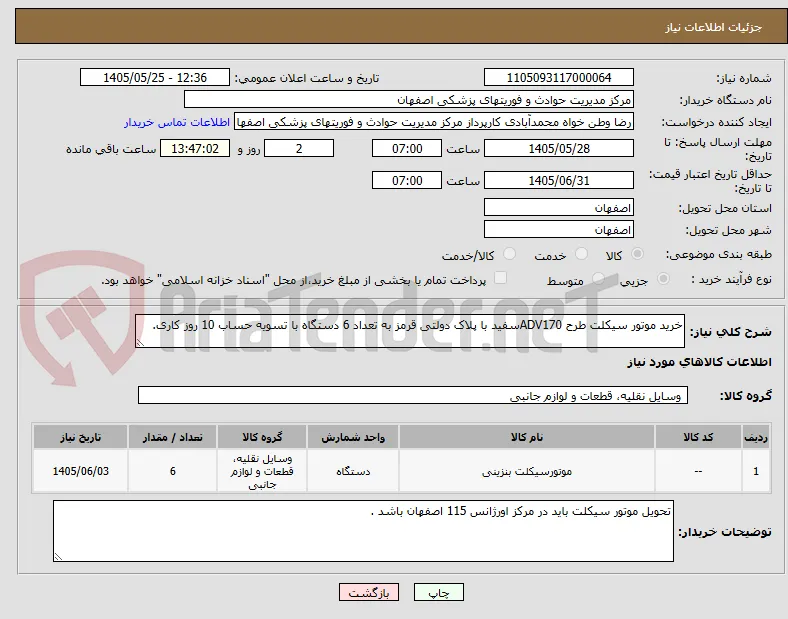Image resolution: width=788 pixels, height=619 pixels.
Task: Click the تاریخ نیاز column header
Action: tap(80, 437)
